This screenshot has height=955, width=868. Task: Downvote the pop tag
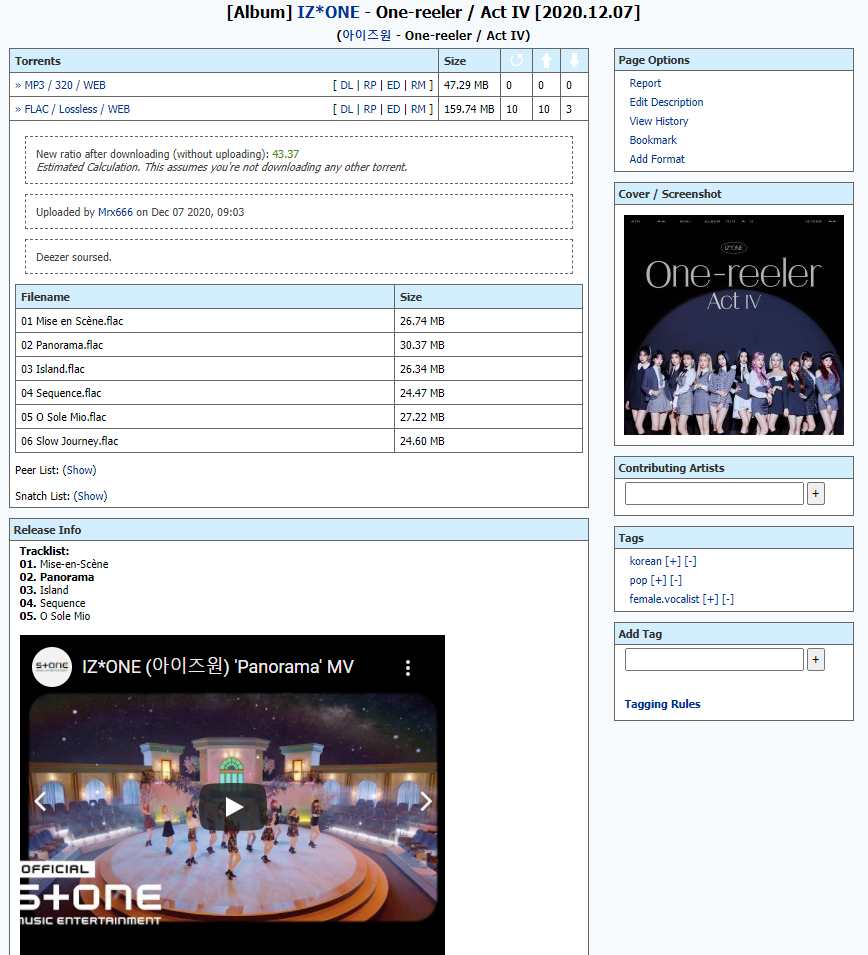676,581
